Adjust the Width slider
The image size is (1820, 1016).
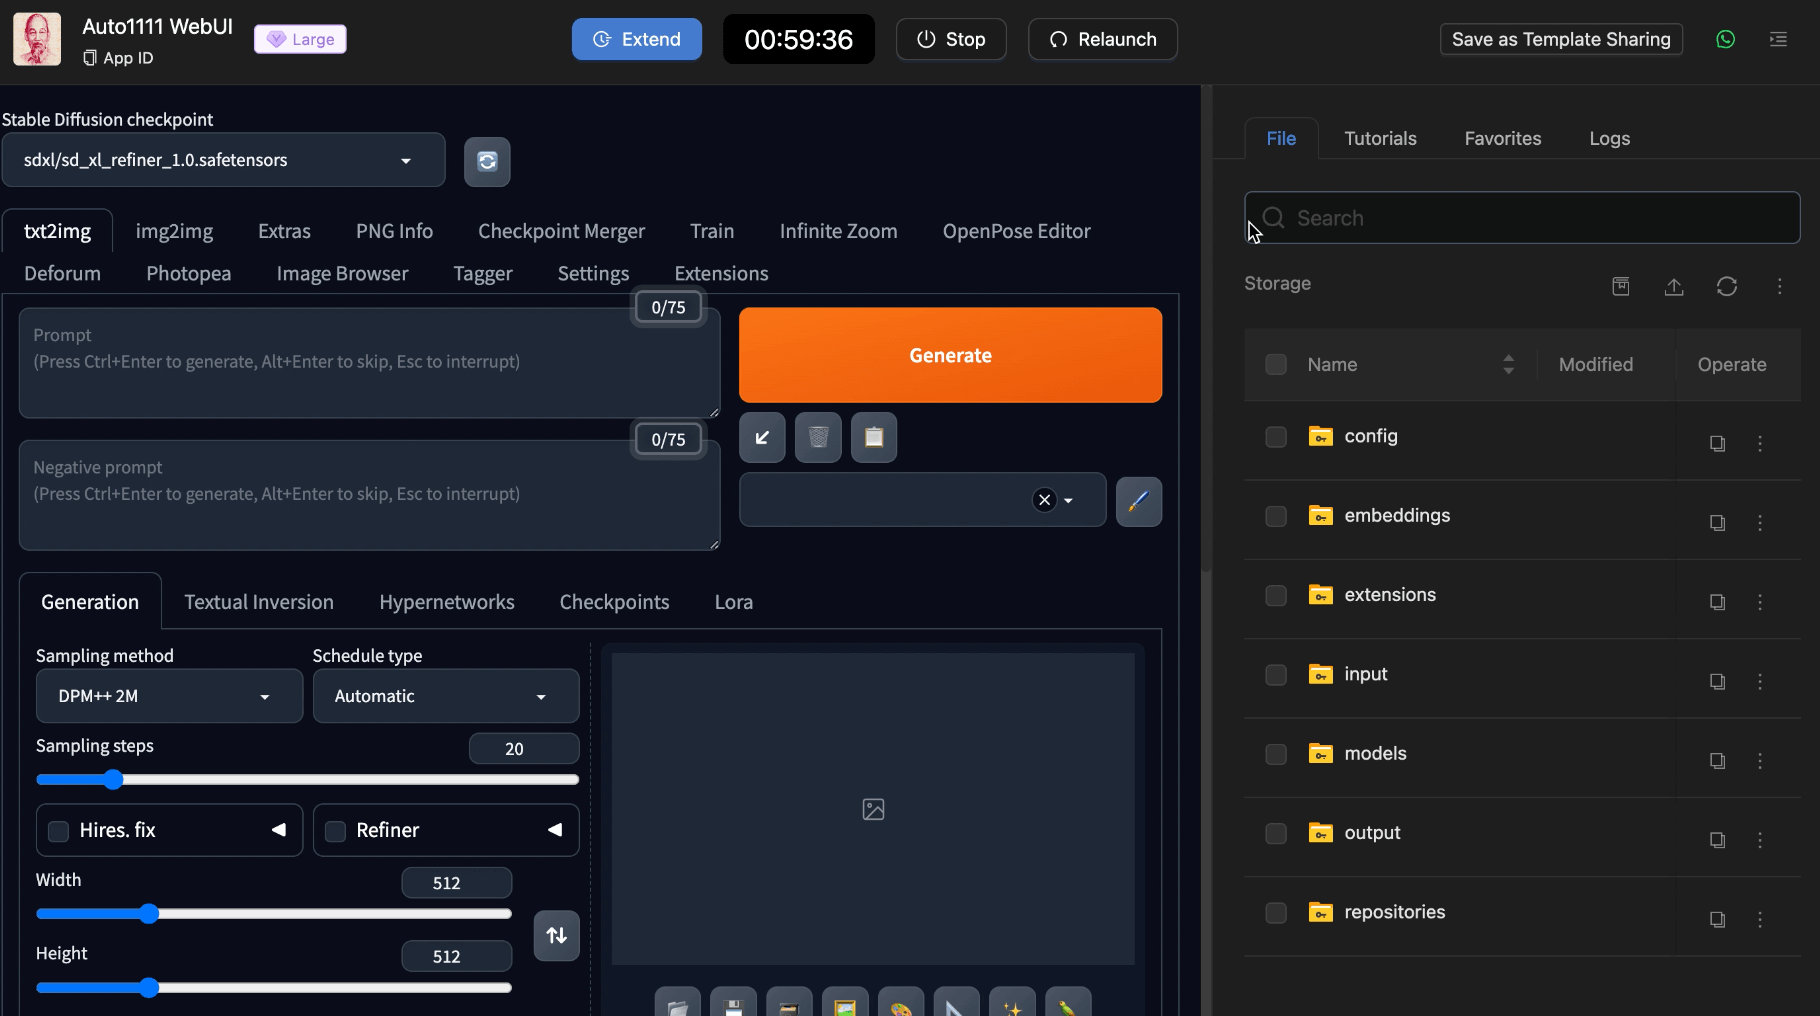[x=274, y=914]
